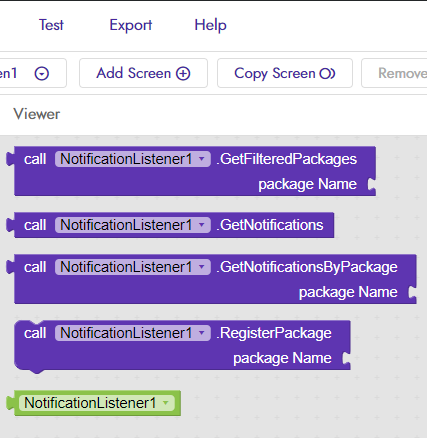Click the Remove screen button

point(394,73)
